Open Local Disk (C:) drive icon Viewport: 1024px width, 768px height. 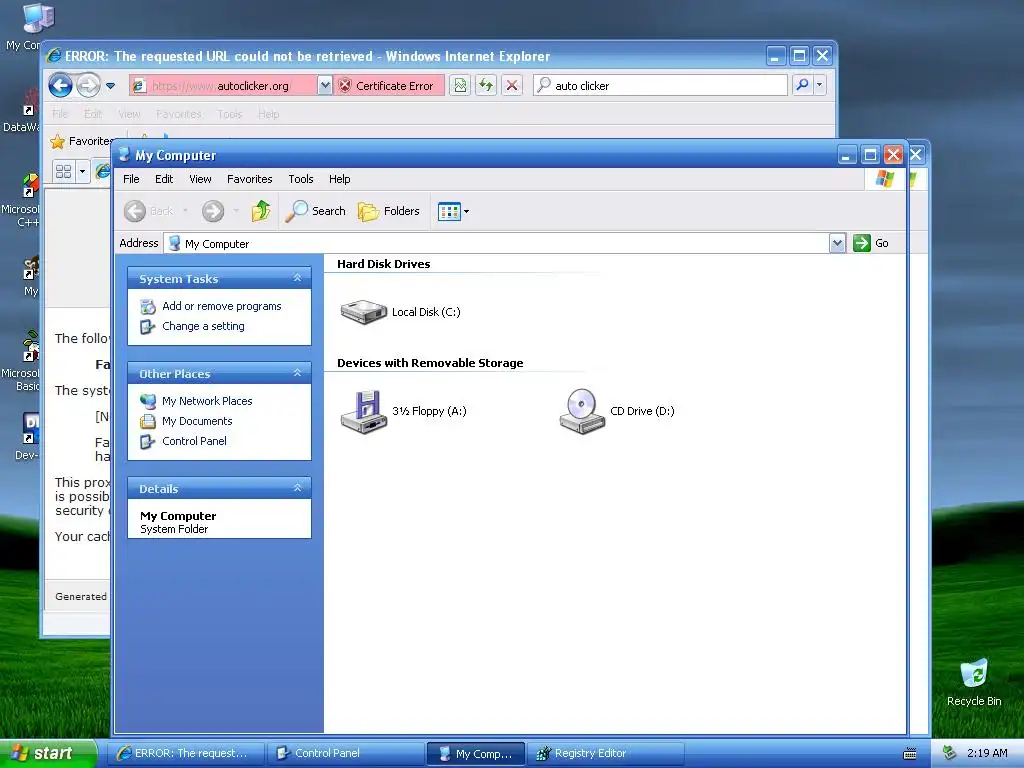pos(364,312)
